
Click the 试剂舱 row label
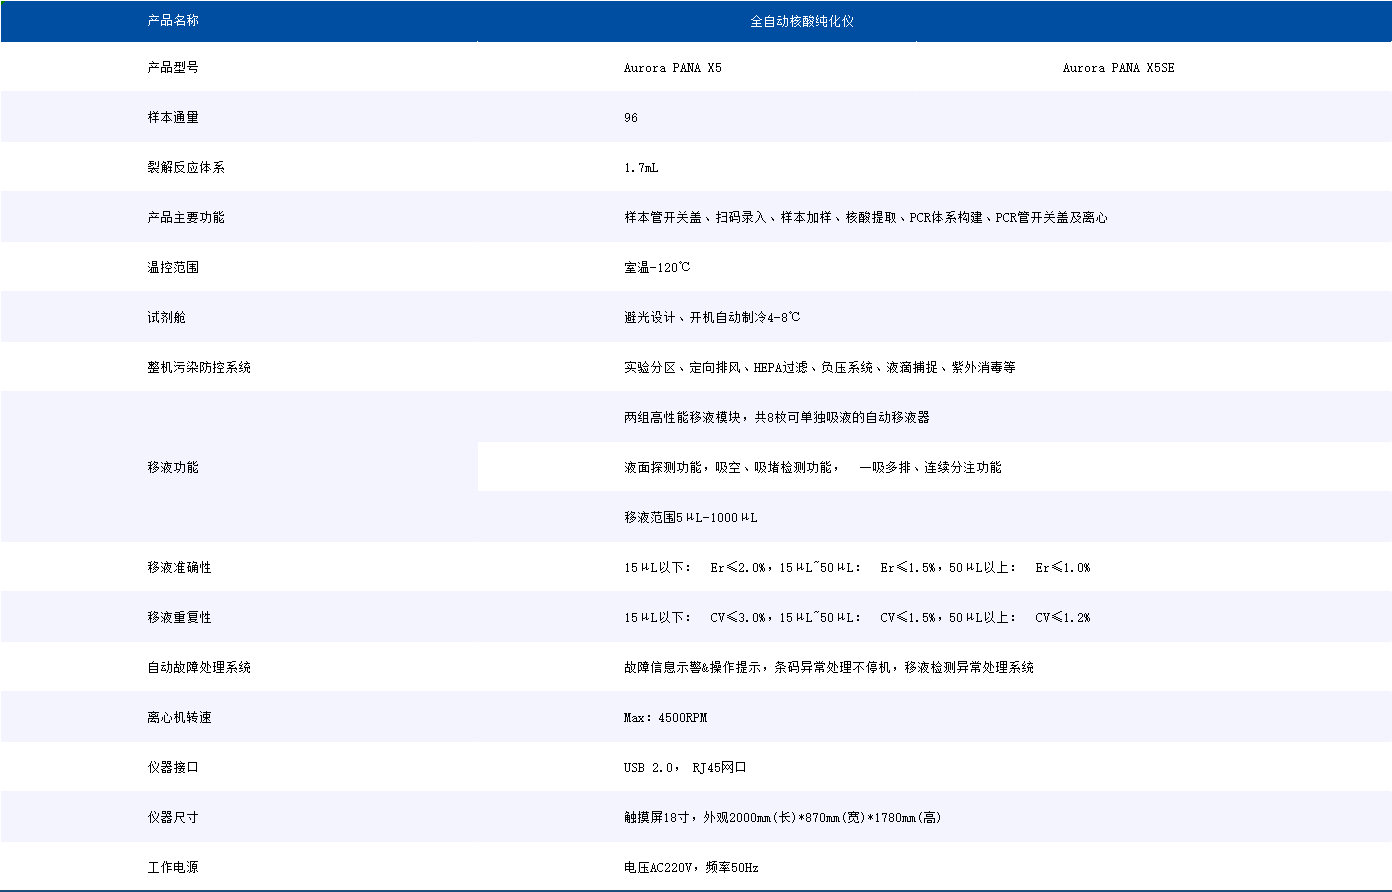166,318
